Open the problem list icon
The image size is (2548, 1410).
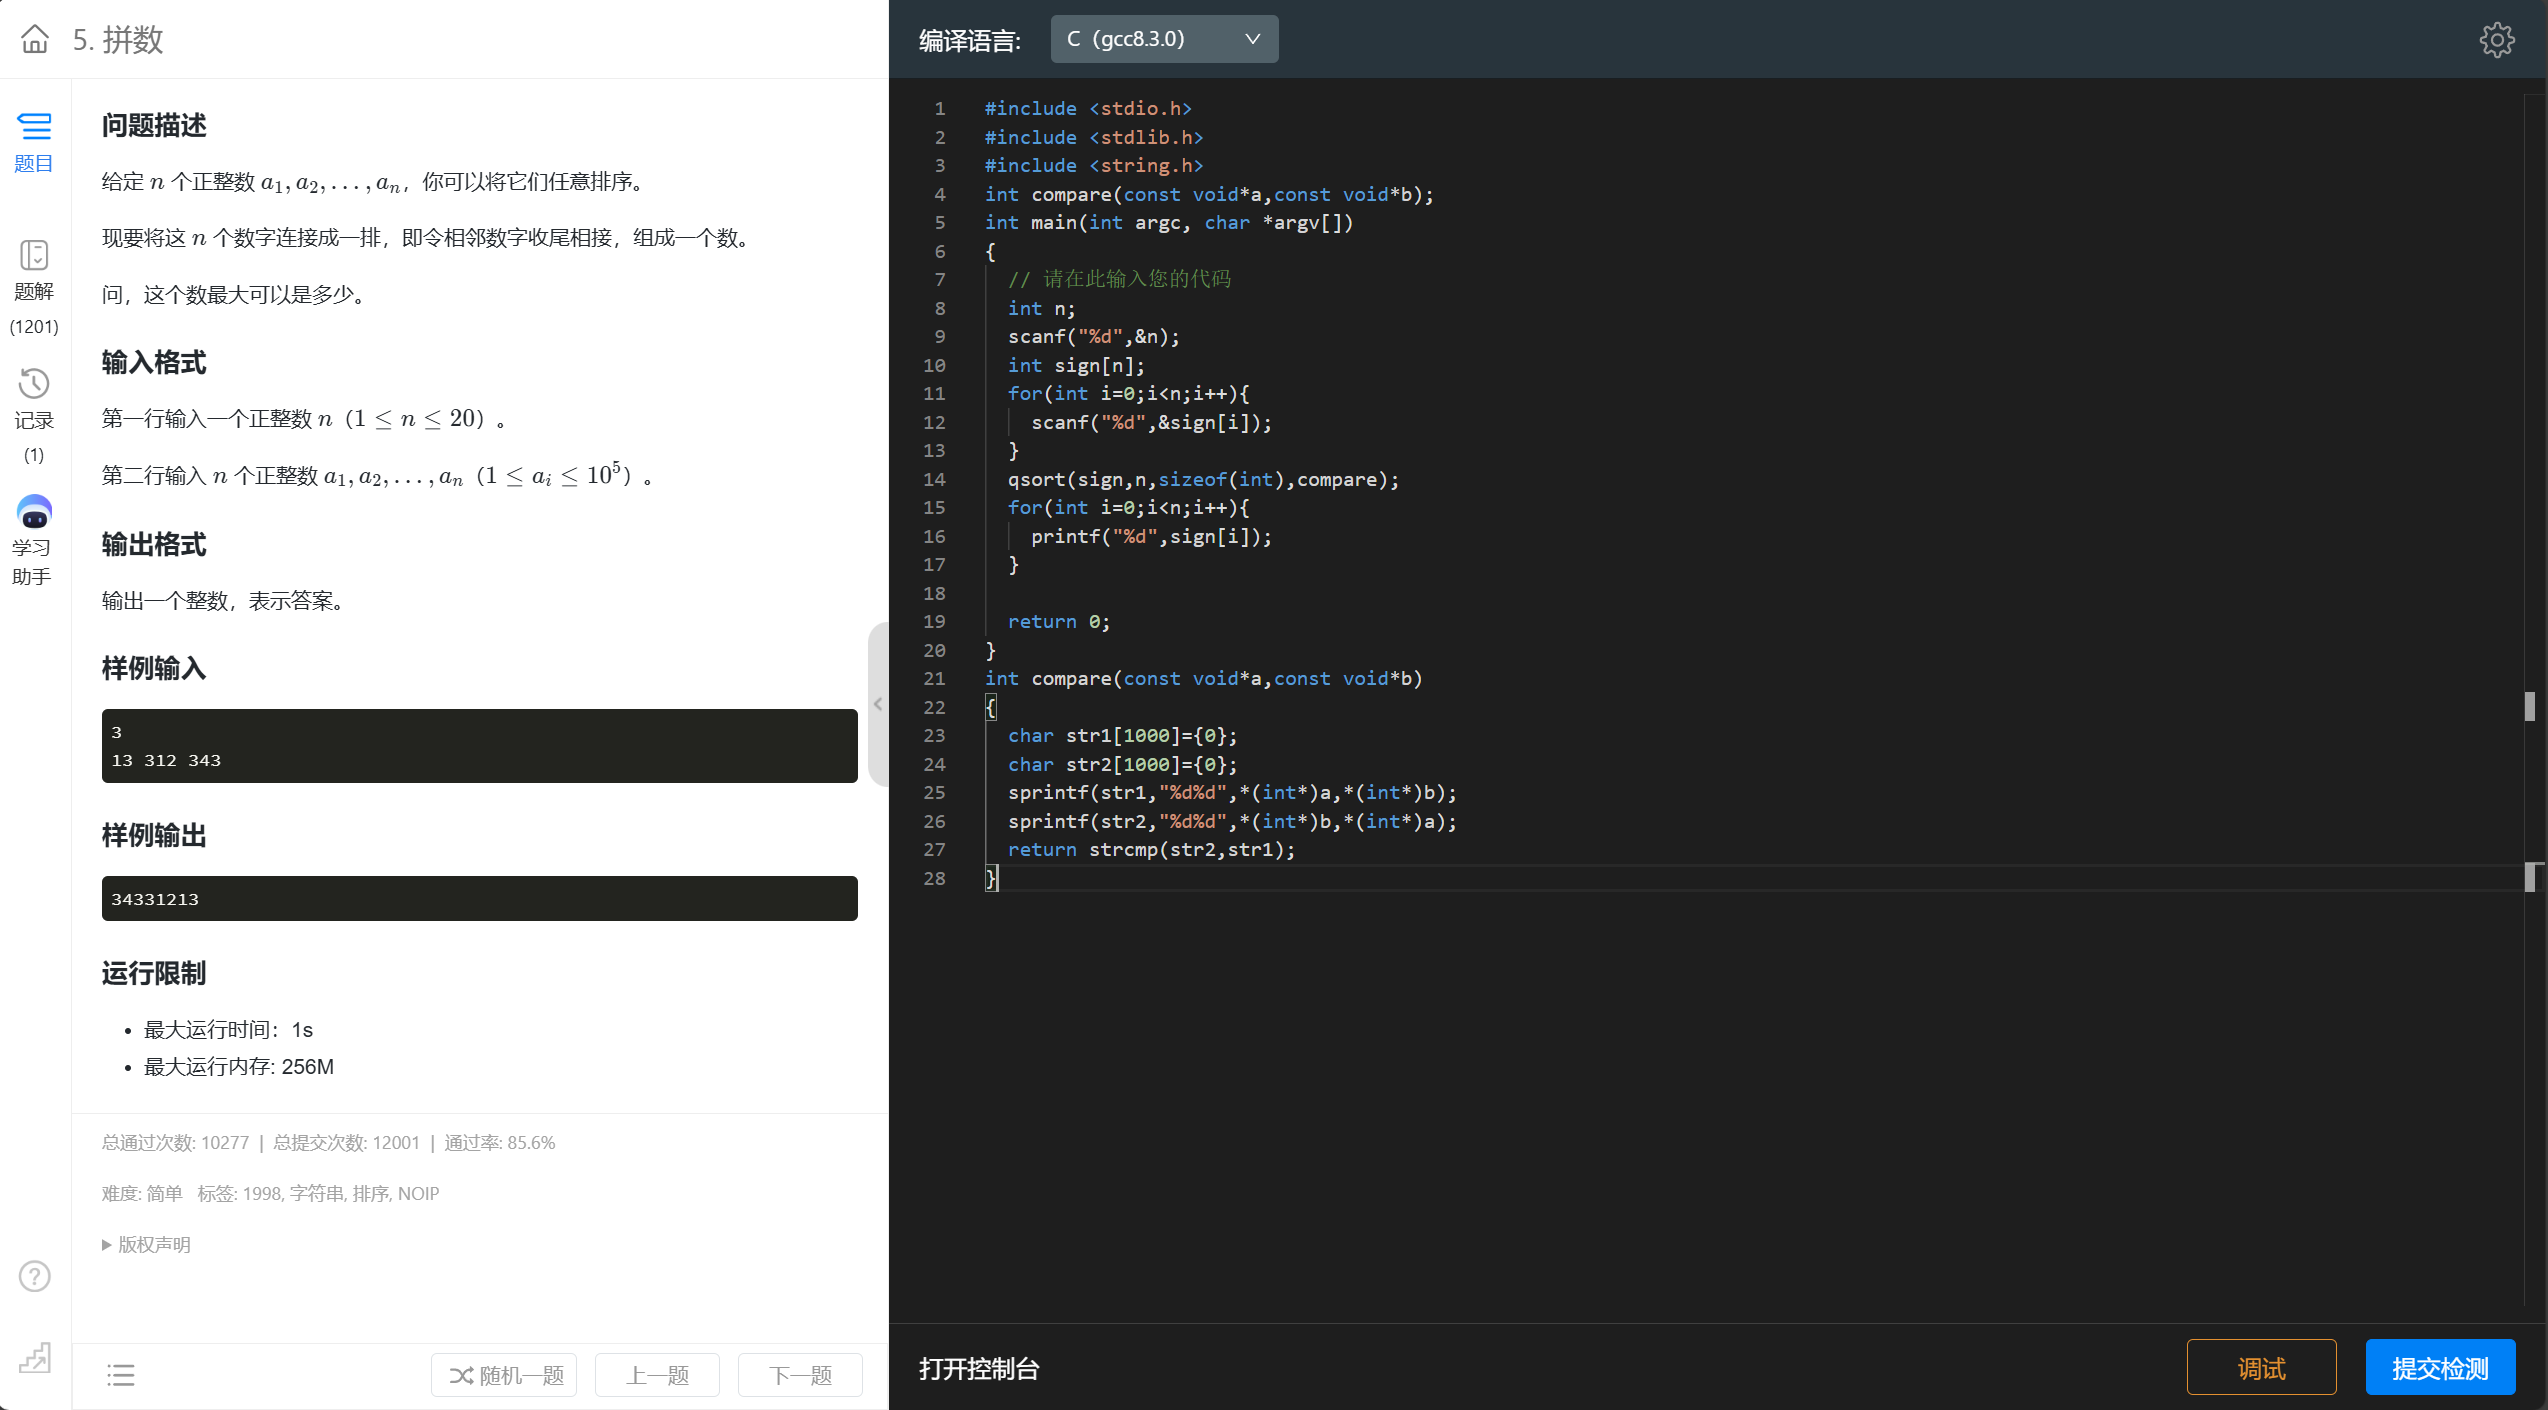[x=121, y=1375]
